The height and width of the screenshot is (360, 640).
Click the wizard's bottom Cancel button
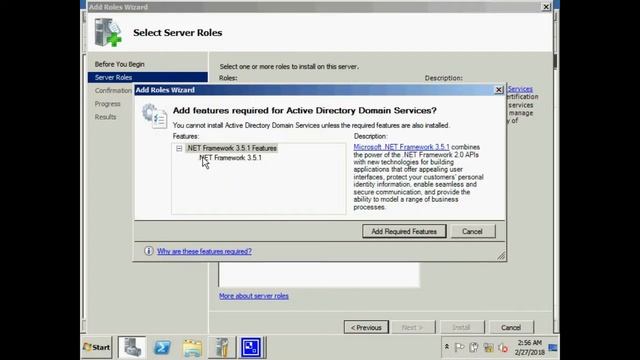511,327
